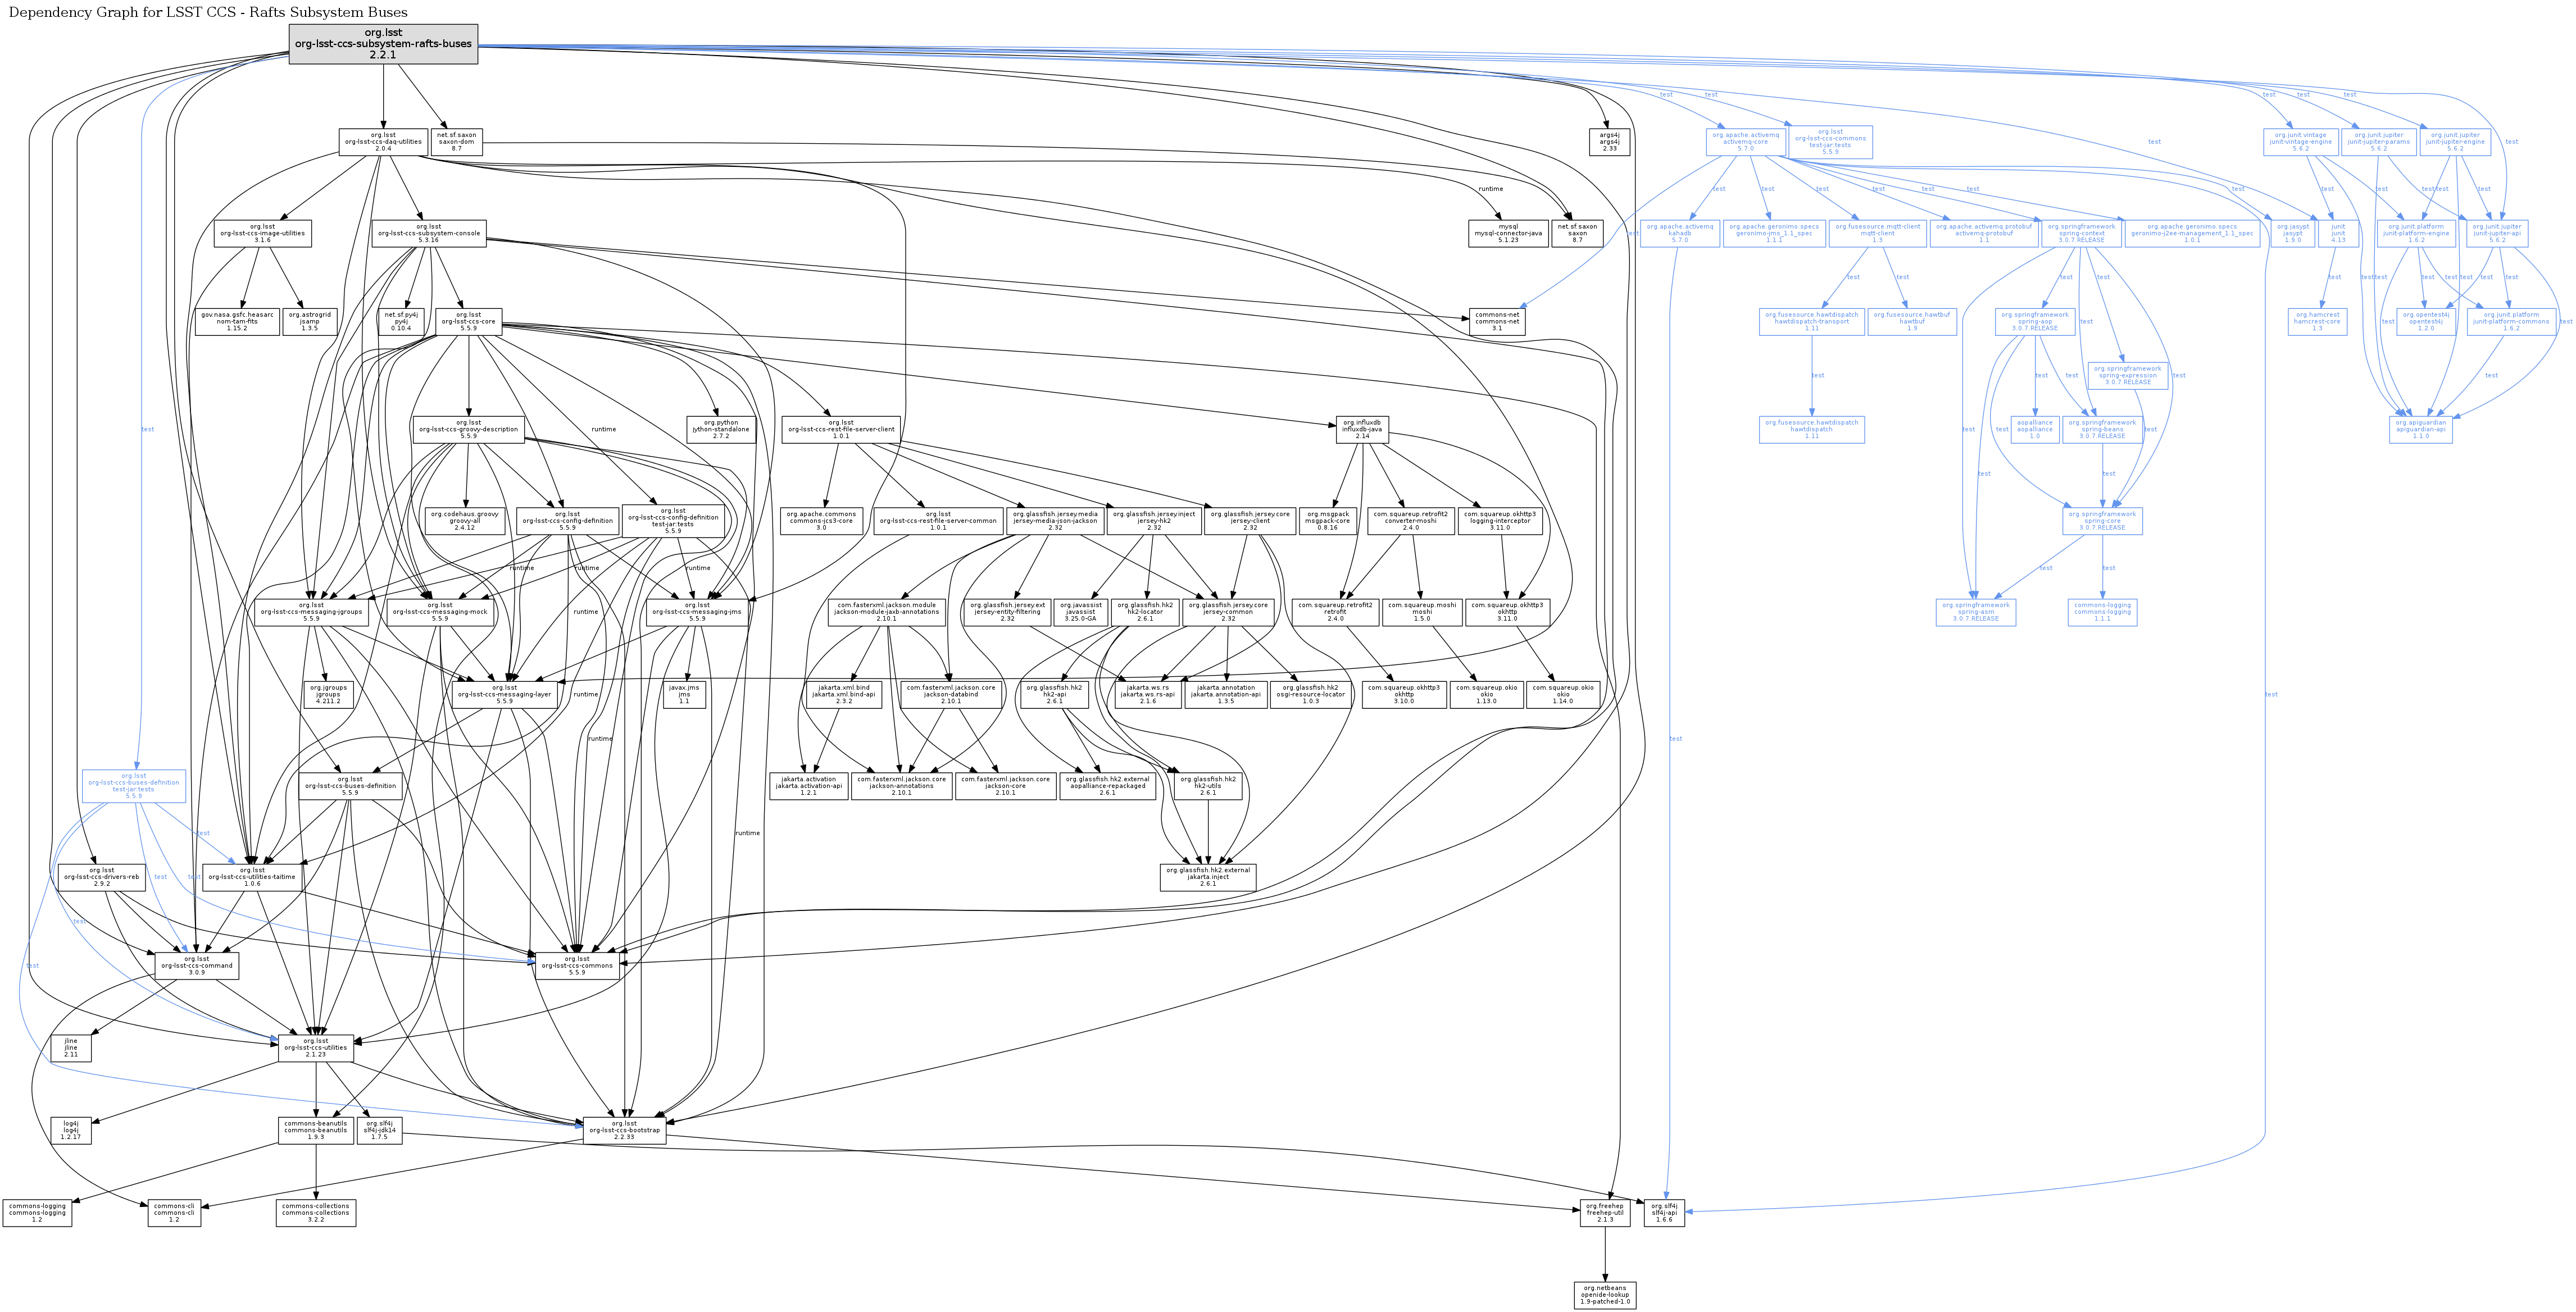The width and height of the screenshot is (2576, 1312).
Task: Select the args4j 2.33 node
Action: pos(1609,142)
